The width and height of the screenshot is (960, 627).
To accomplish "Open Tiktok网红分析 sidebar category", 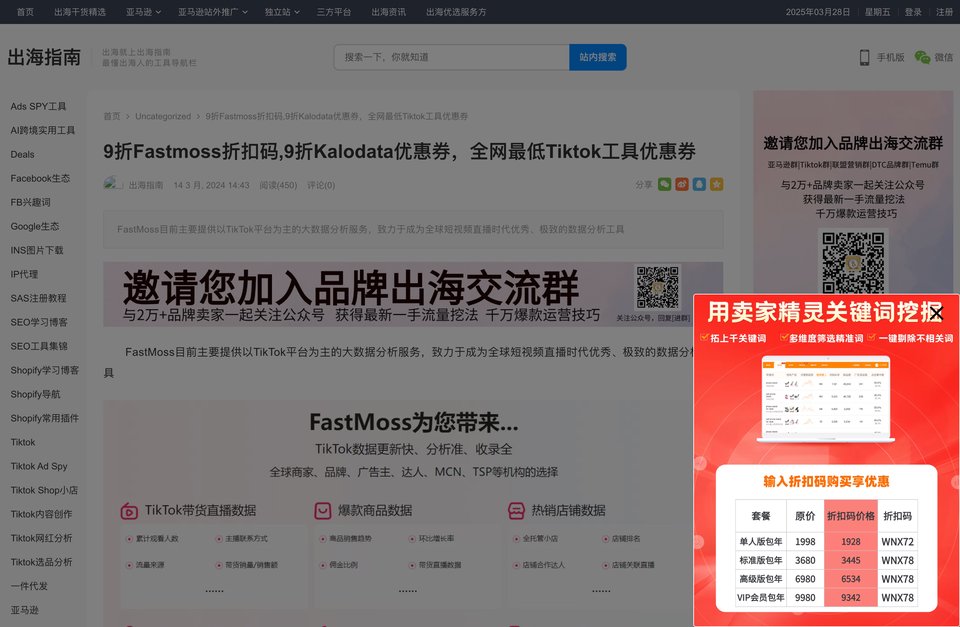I will (41, 538).
